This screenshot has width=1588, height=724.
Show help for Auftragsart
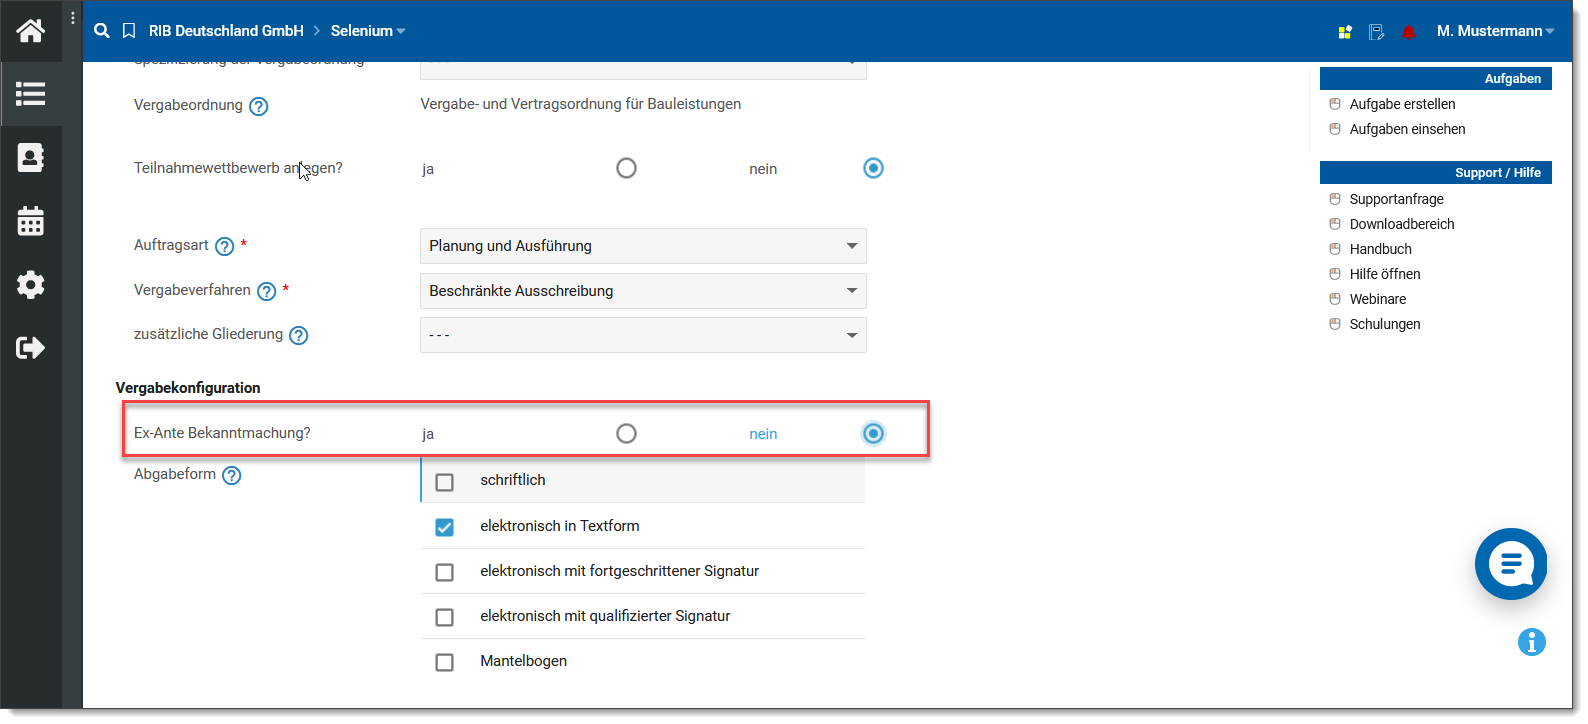click(x=225, y=246)
